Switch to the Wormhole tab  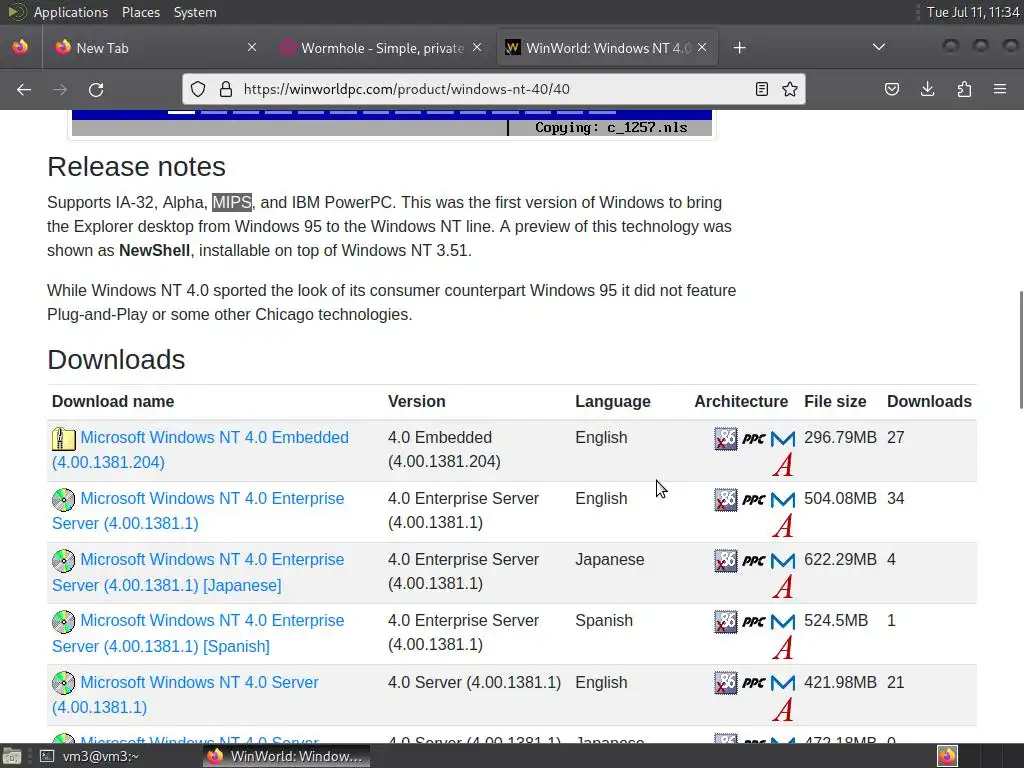click(381, 48)
